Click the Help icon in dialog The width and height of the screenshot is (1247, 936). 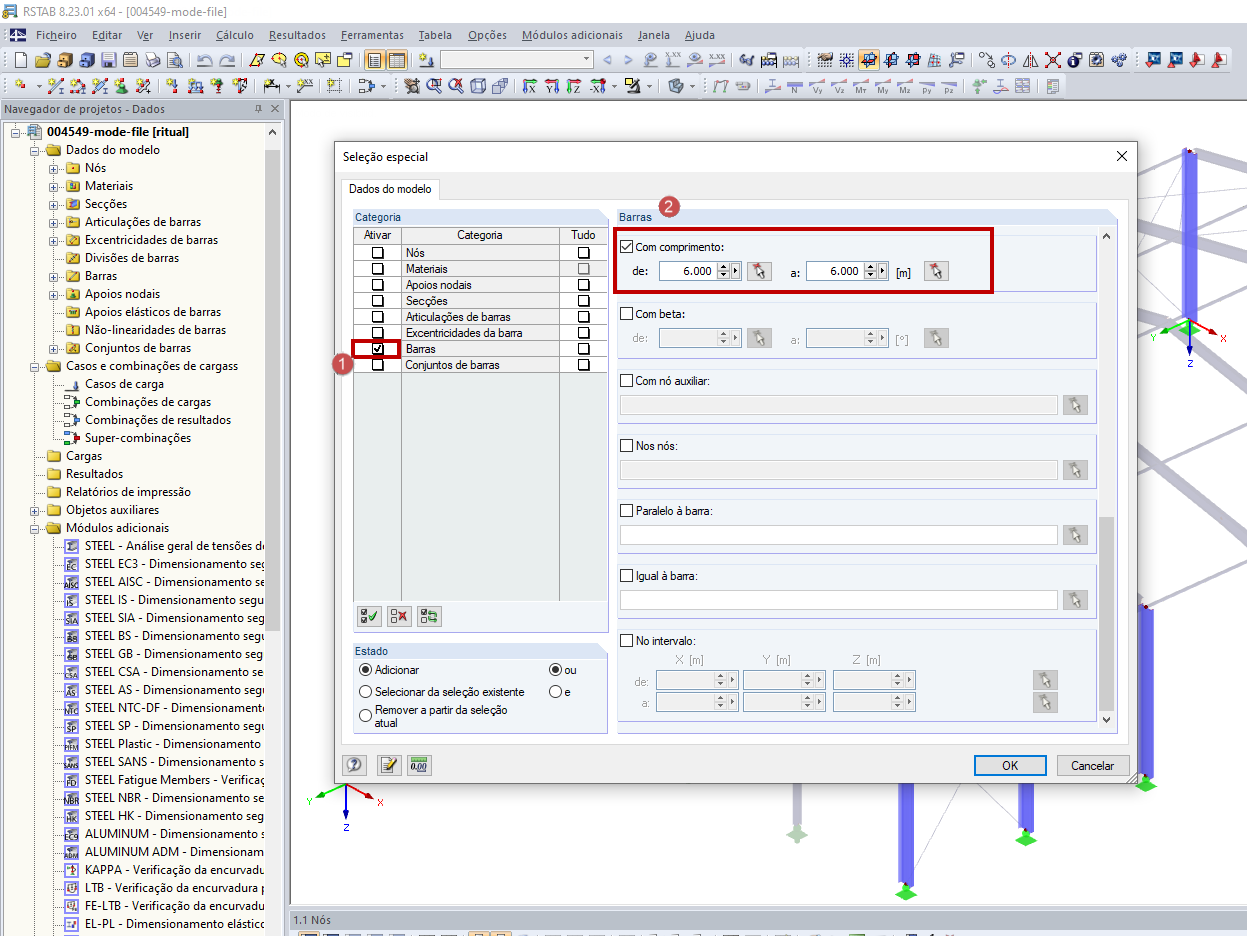(x=354, y=765)
